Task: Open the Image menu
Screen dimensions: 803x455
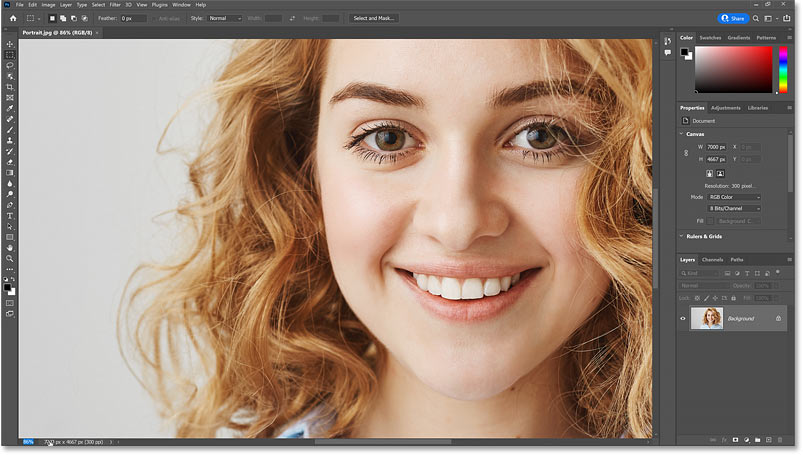Action: [48, 5]
